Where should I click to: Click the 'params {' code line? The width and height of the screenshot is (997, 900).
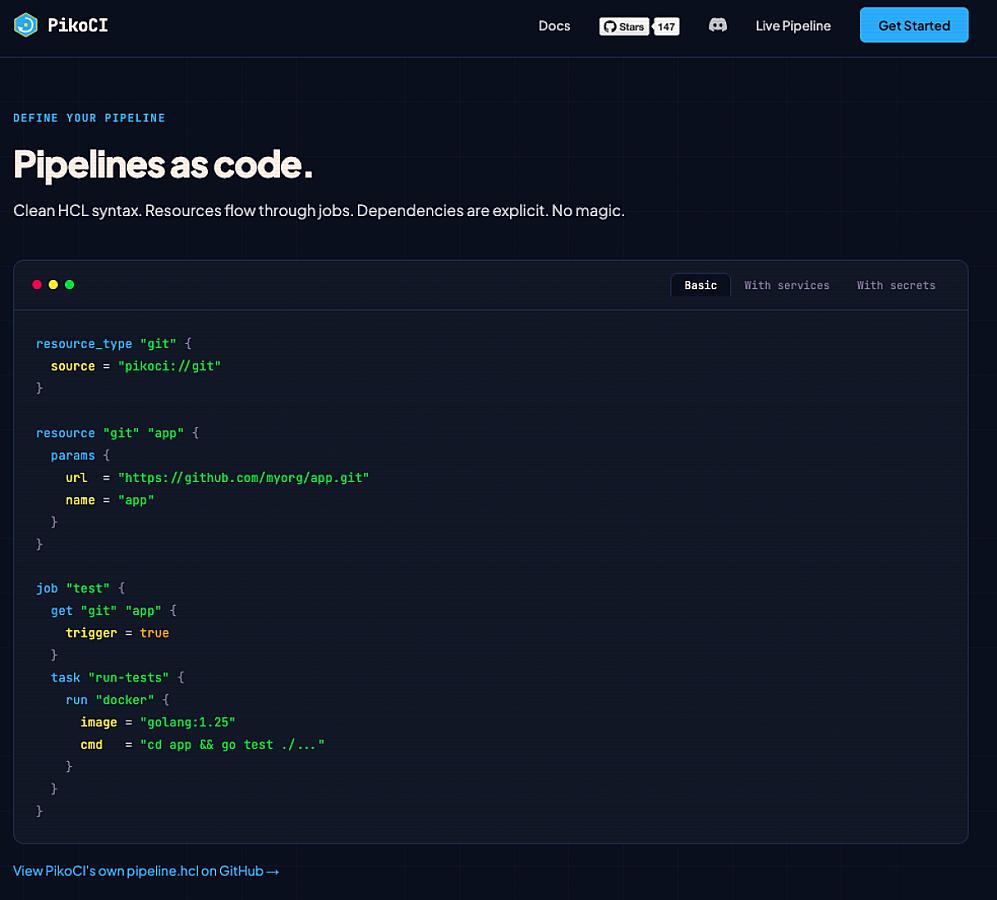[x=80, y=455]
